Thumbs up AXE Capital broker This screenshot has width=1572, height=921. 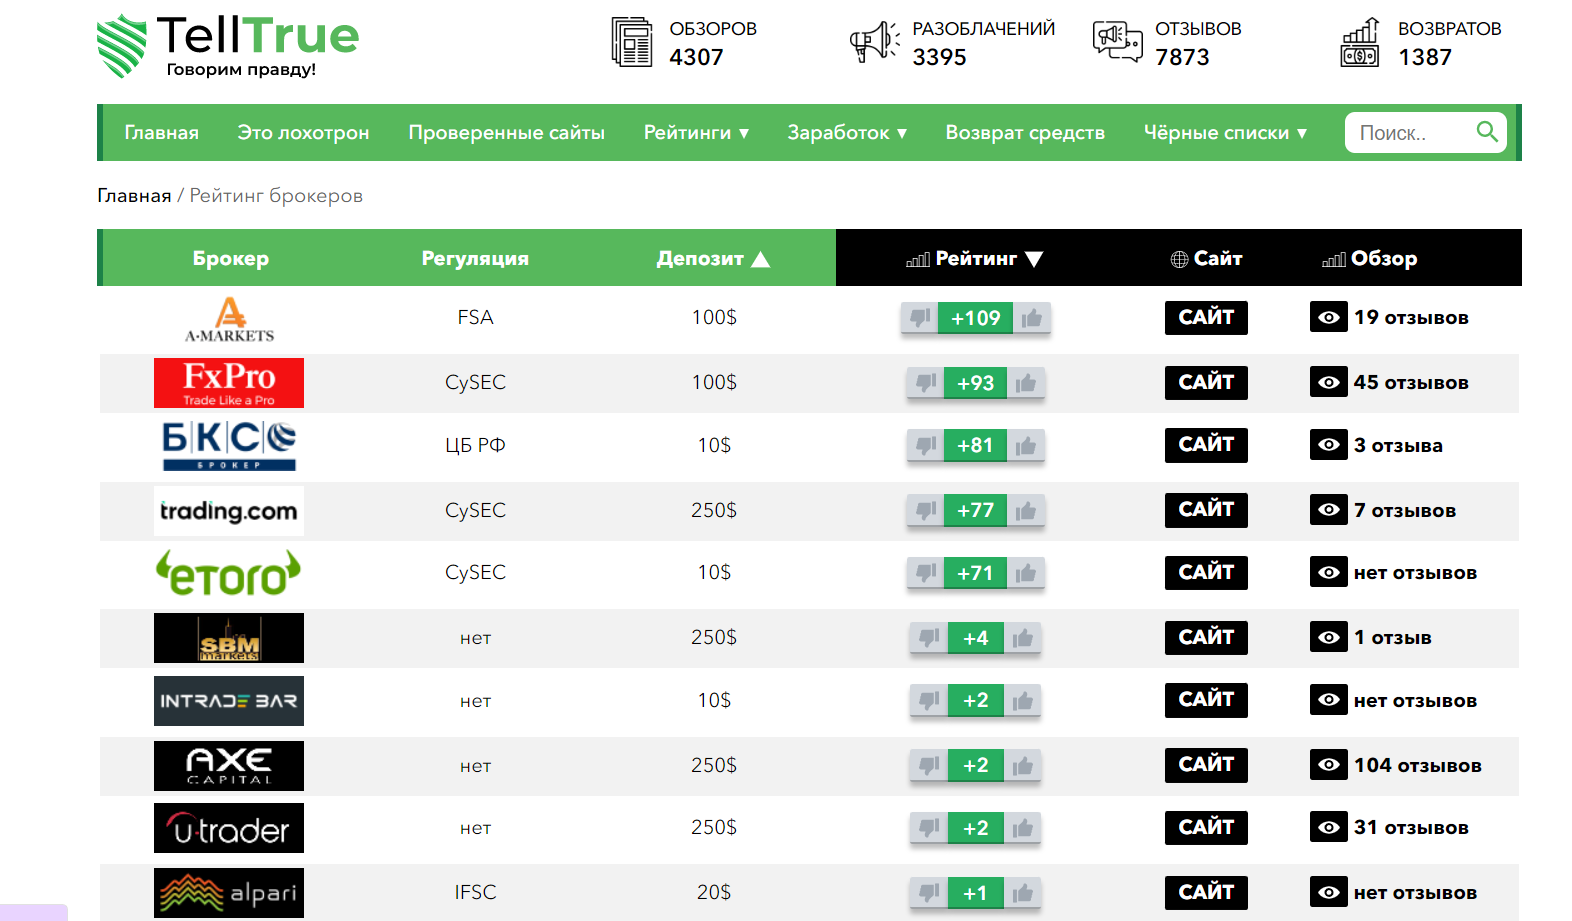tap(1022, 766)
